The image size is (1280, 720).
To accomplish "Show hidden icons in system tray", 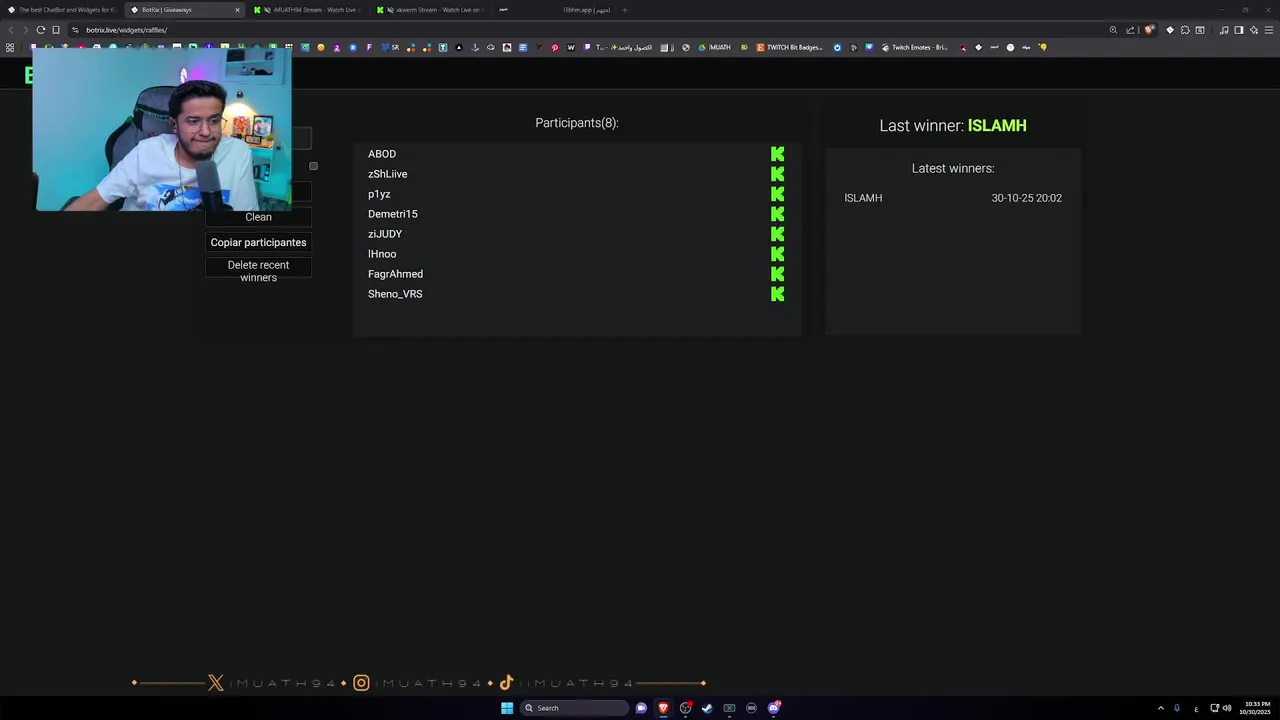I will click(1161, 708).
